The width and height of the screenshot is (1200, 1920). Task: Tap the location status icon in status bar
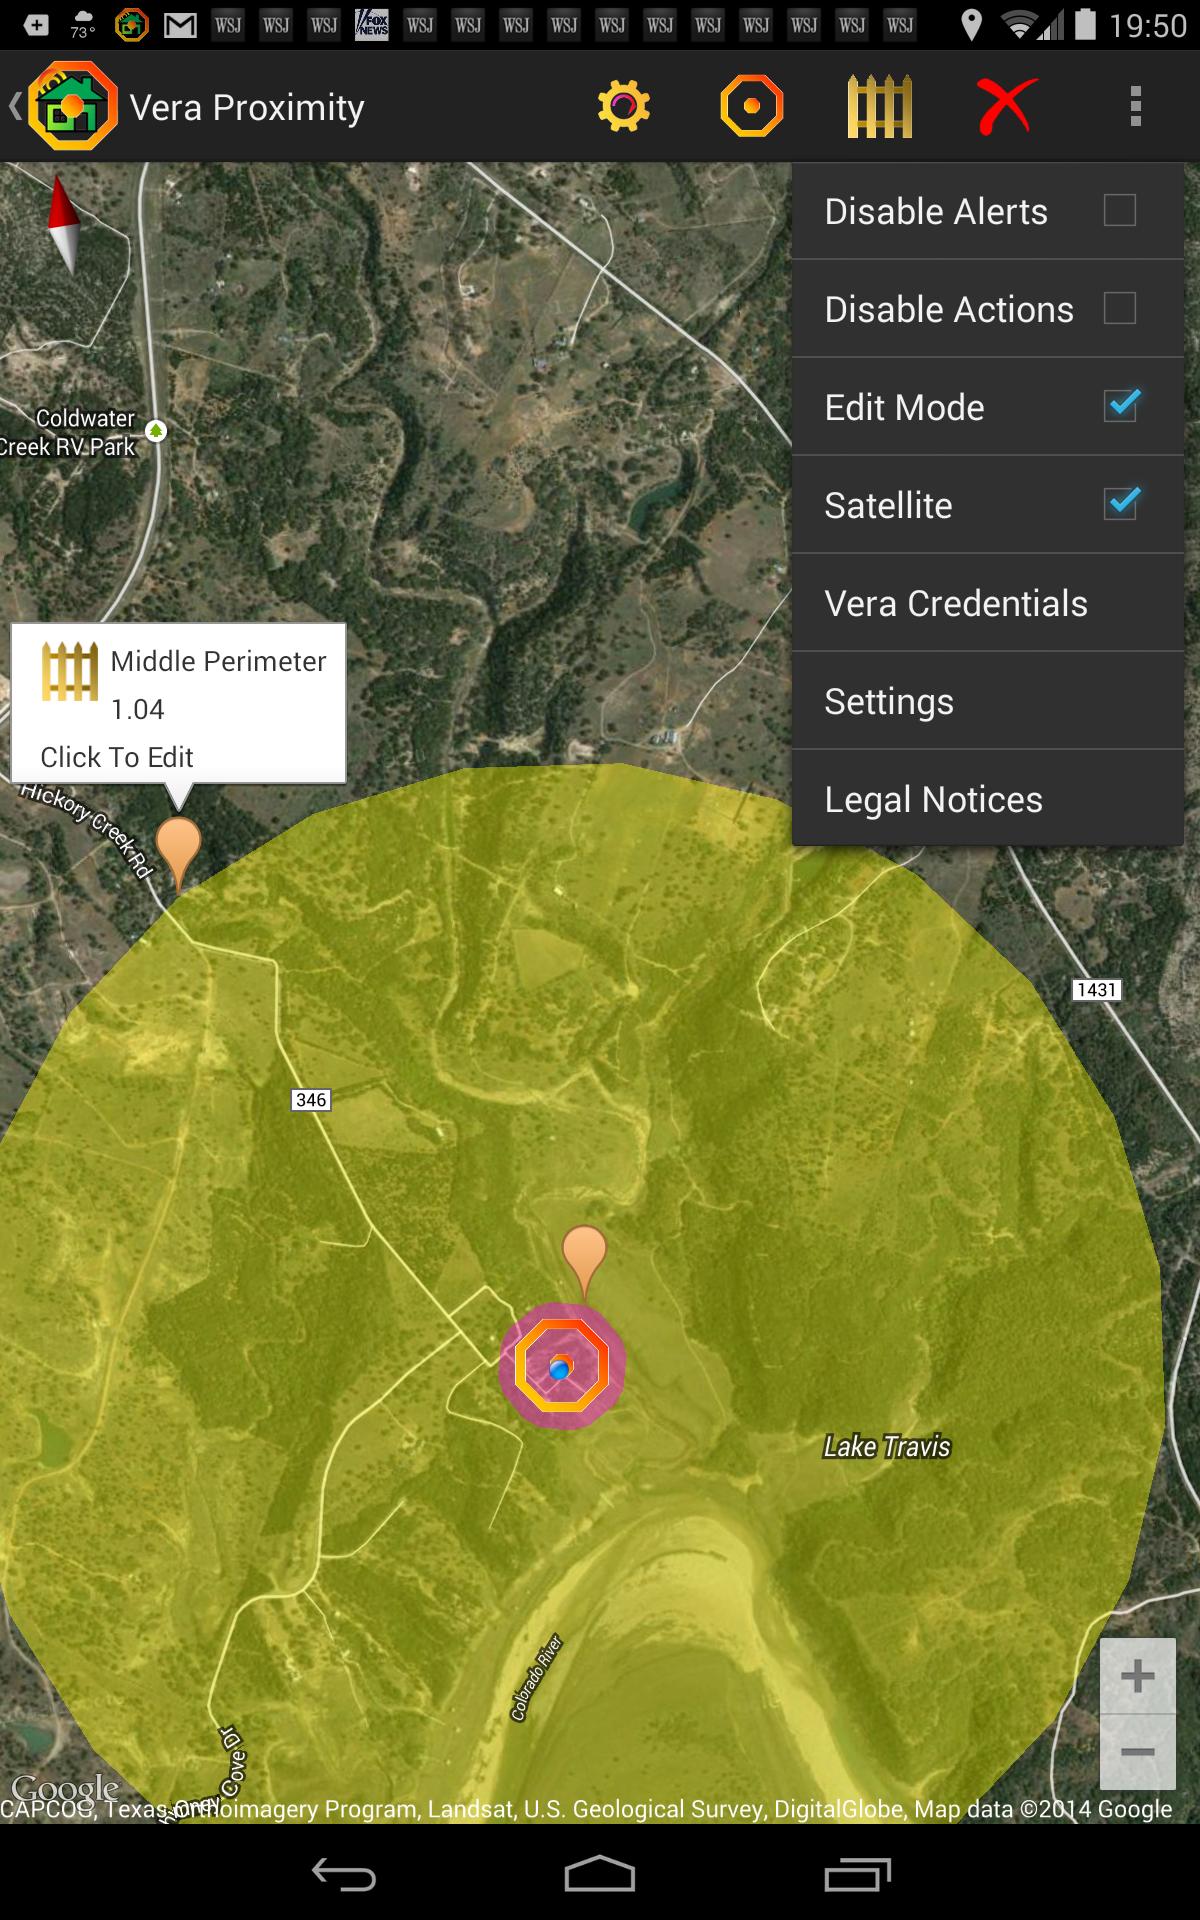970,25
